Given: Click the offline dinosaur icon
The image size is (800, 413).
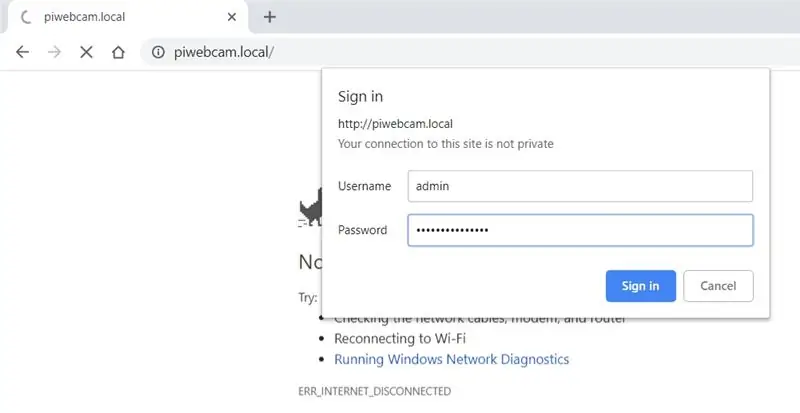Looking at the screenshot, I should pos(311,207).
